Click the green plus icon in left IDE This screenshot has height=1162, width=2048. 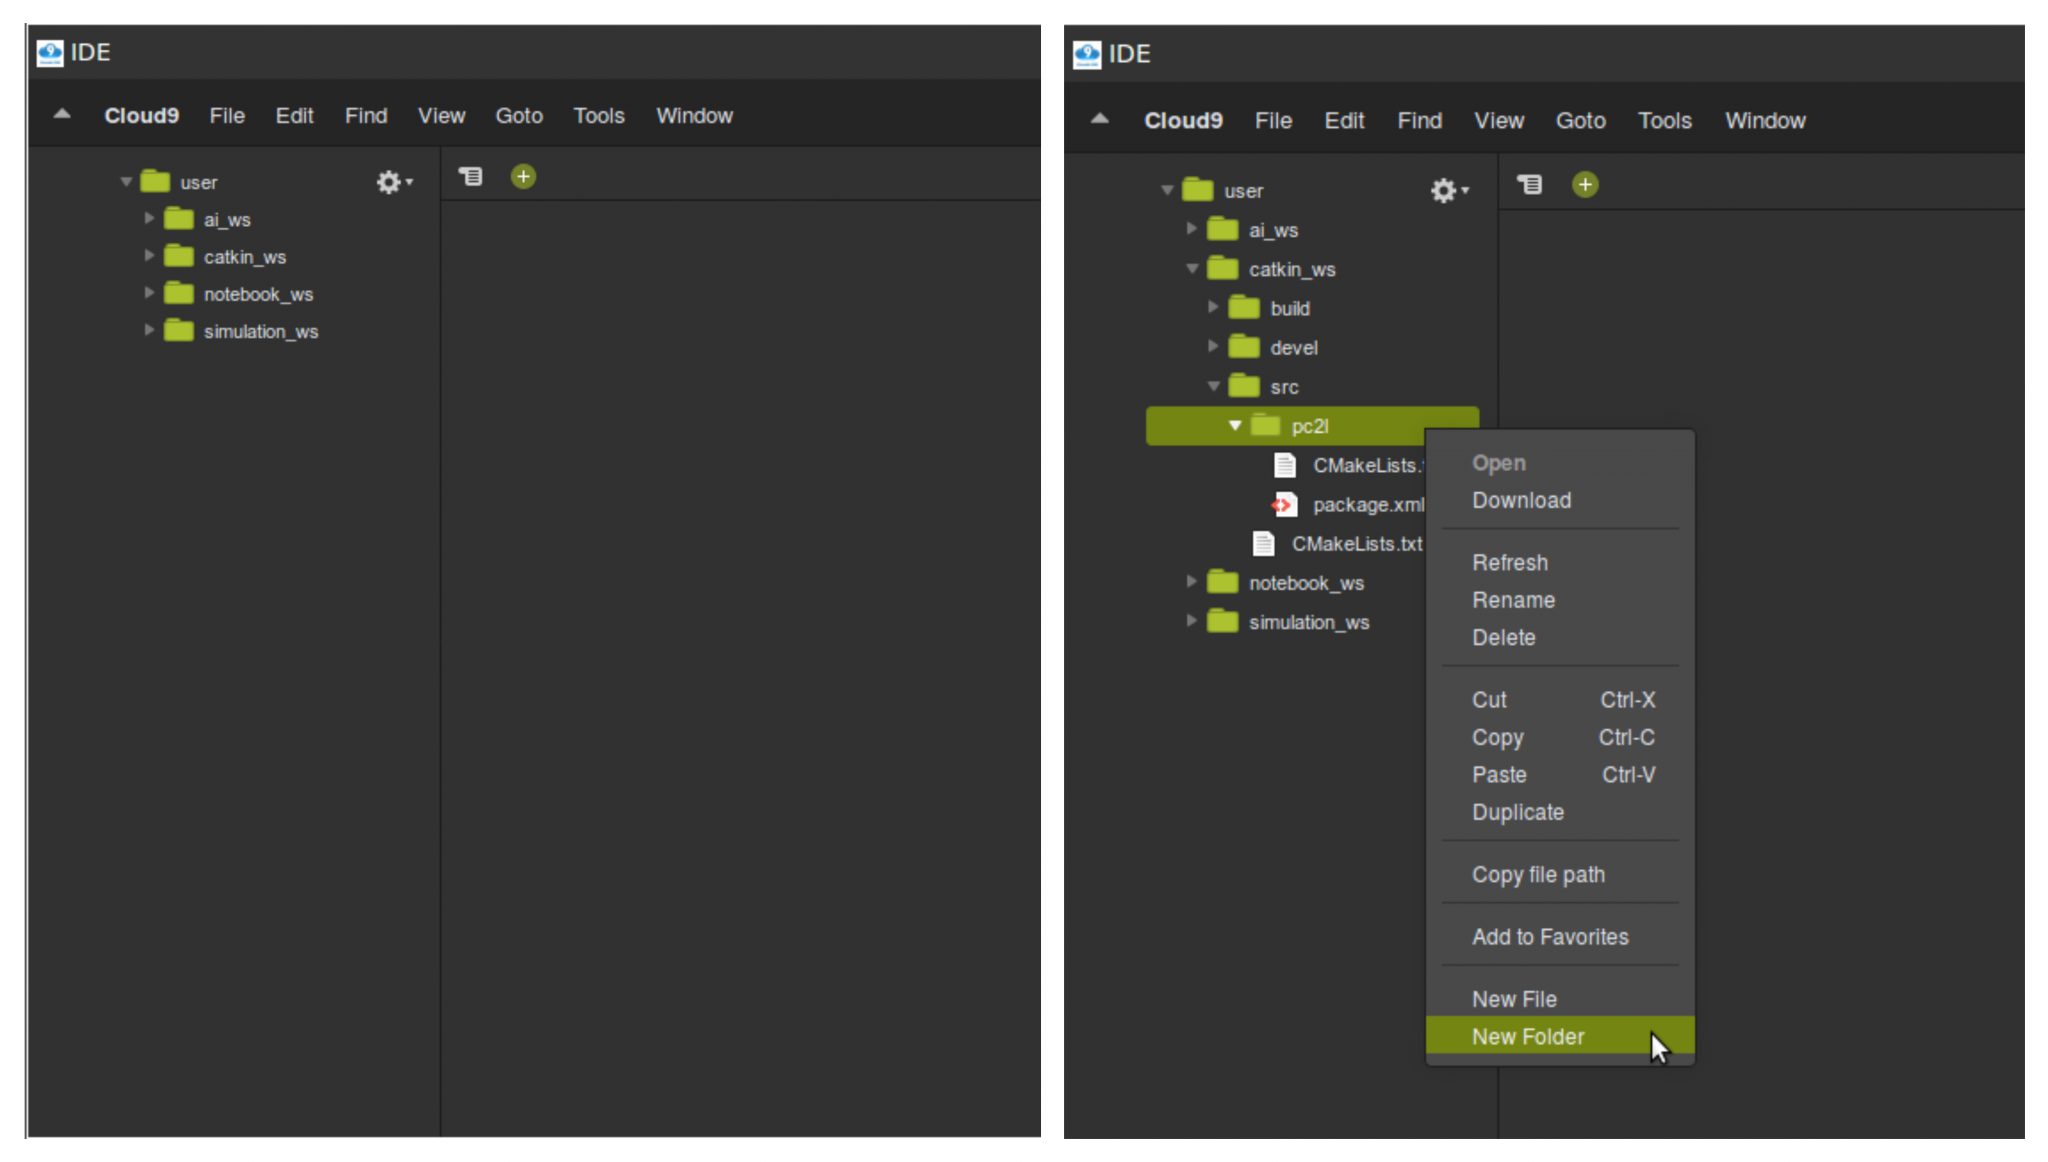[x=523, y=177]
